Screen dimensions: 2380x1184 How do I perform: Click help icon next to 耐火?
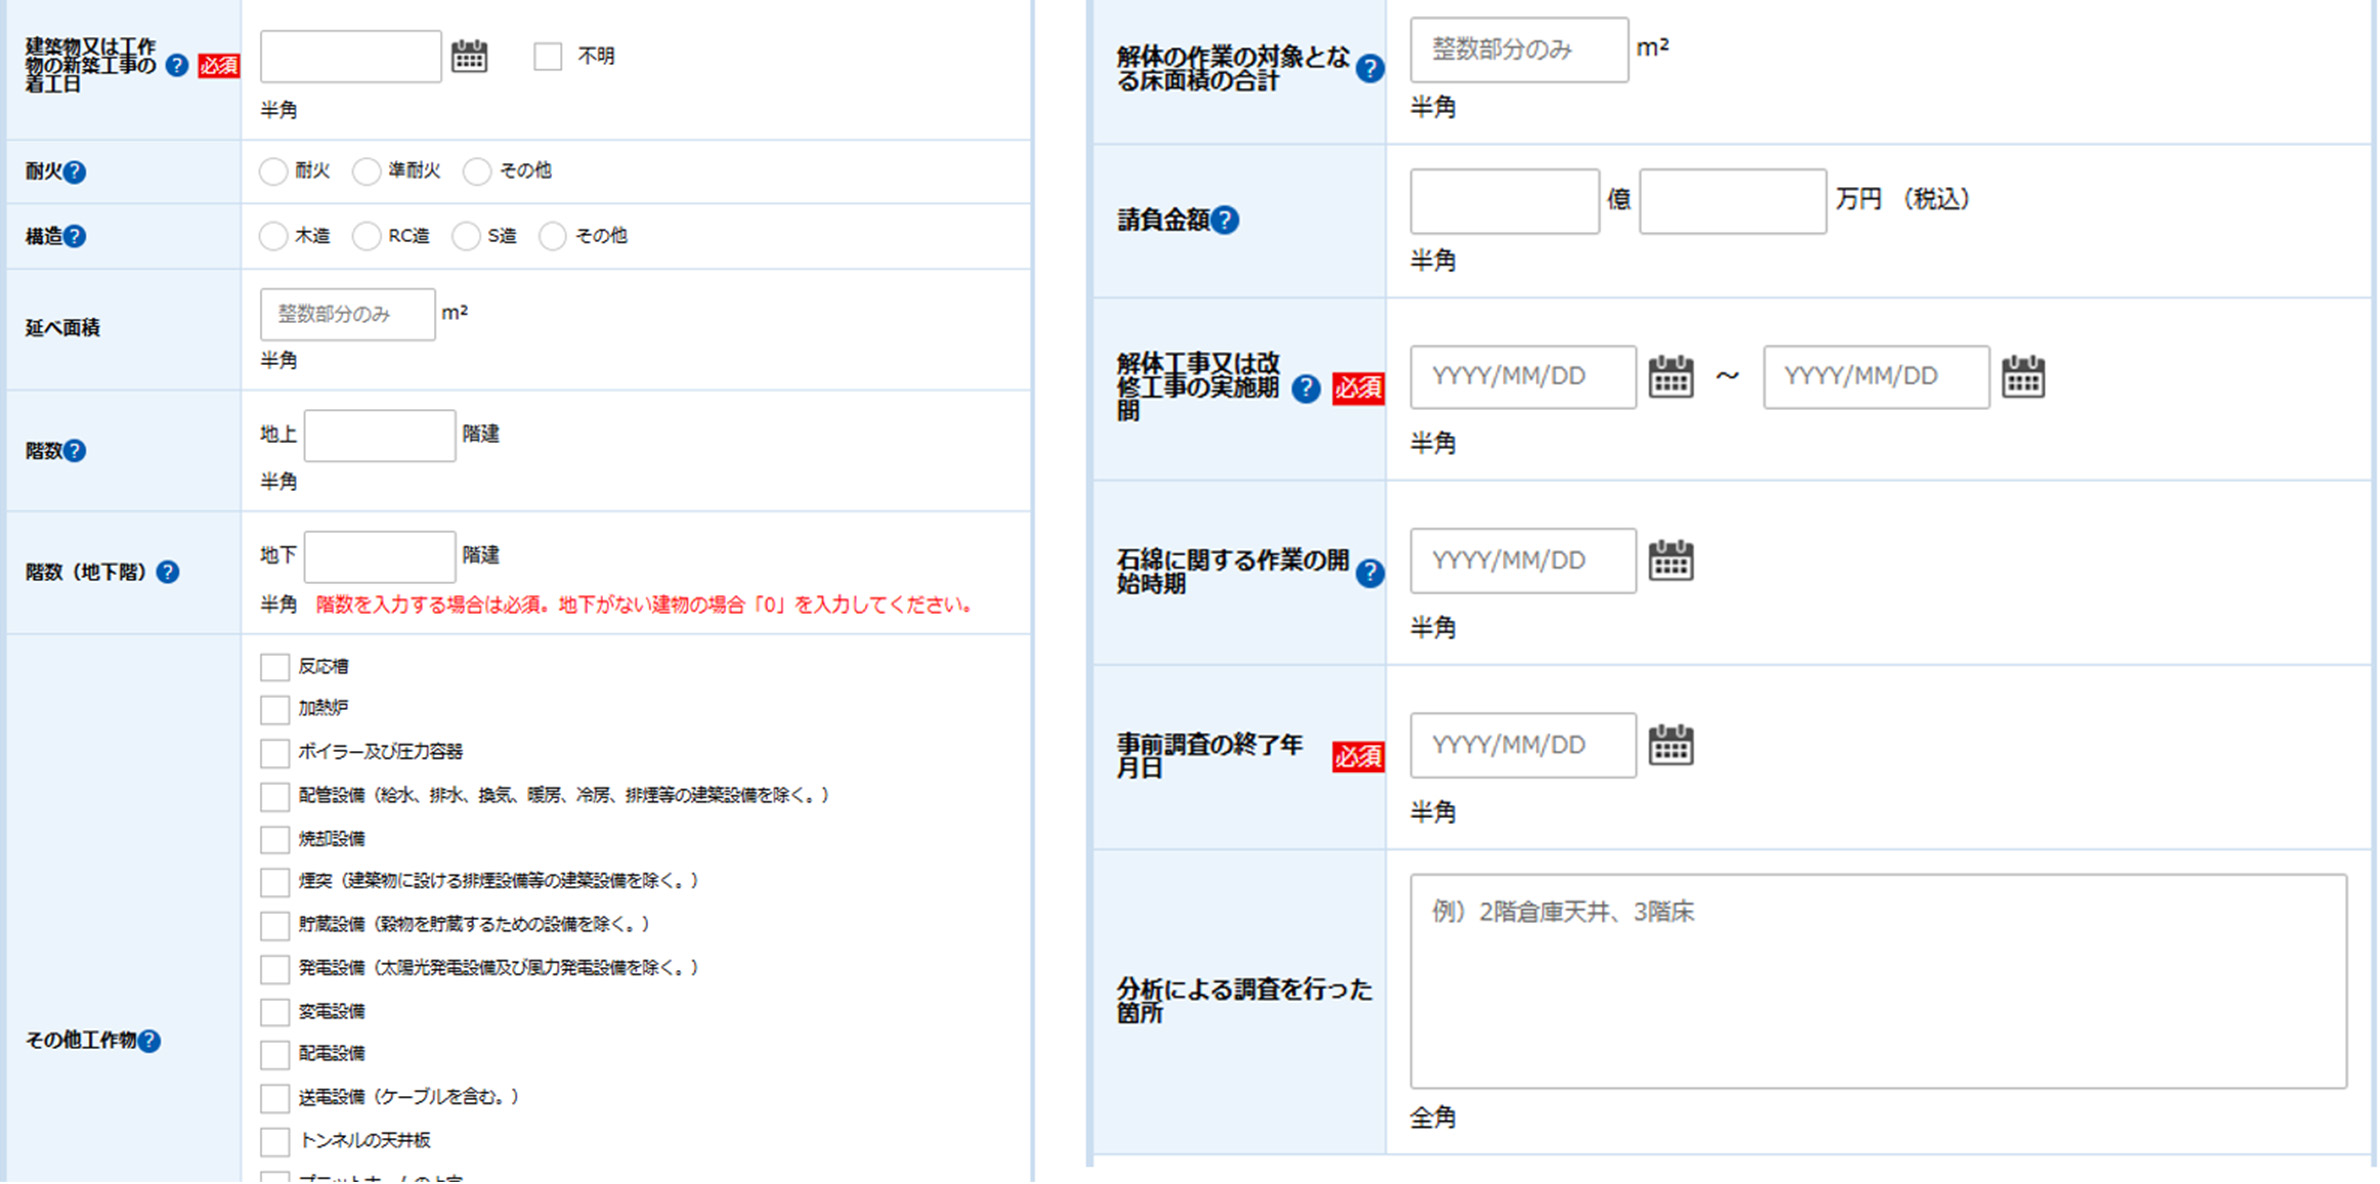click(x=75, y=172)
